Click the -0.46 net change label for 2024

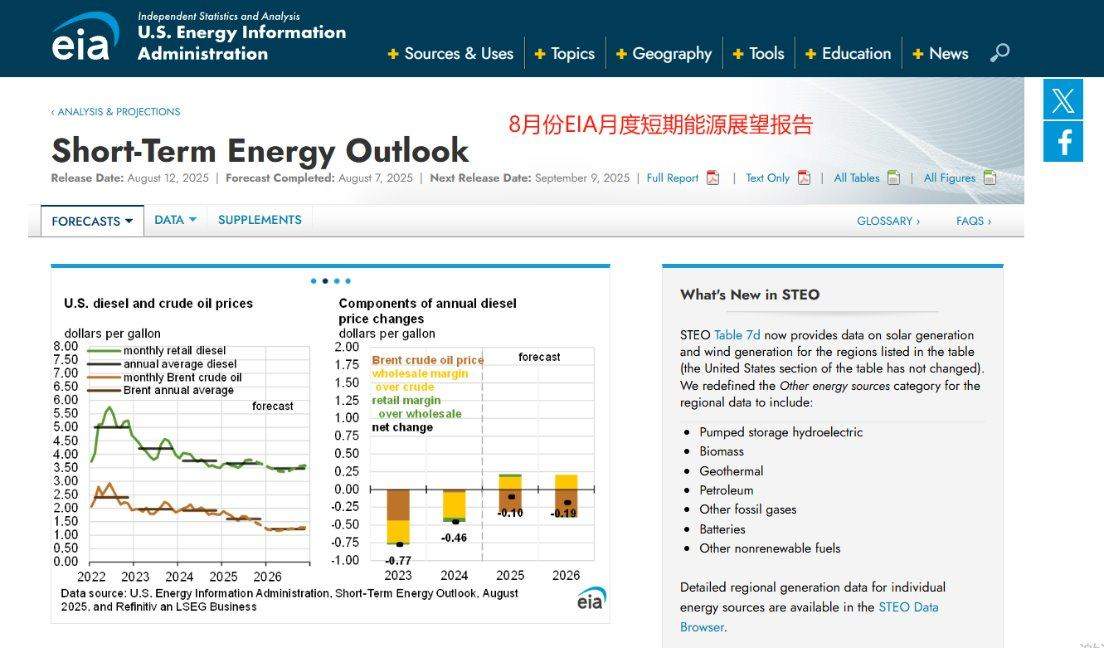pyautogui.click(x=454, y=537)
